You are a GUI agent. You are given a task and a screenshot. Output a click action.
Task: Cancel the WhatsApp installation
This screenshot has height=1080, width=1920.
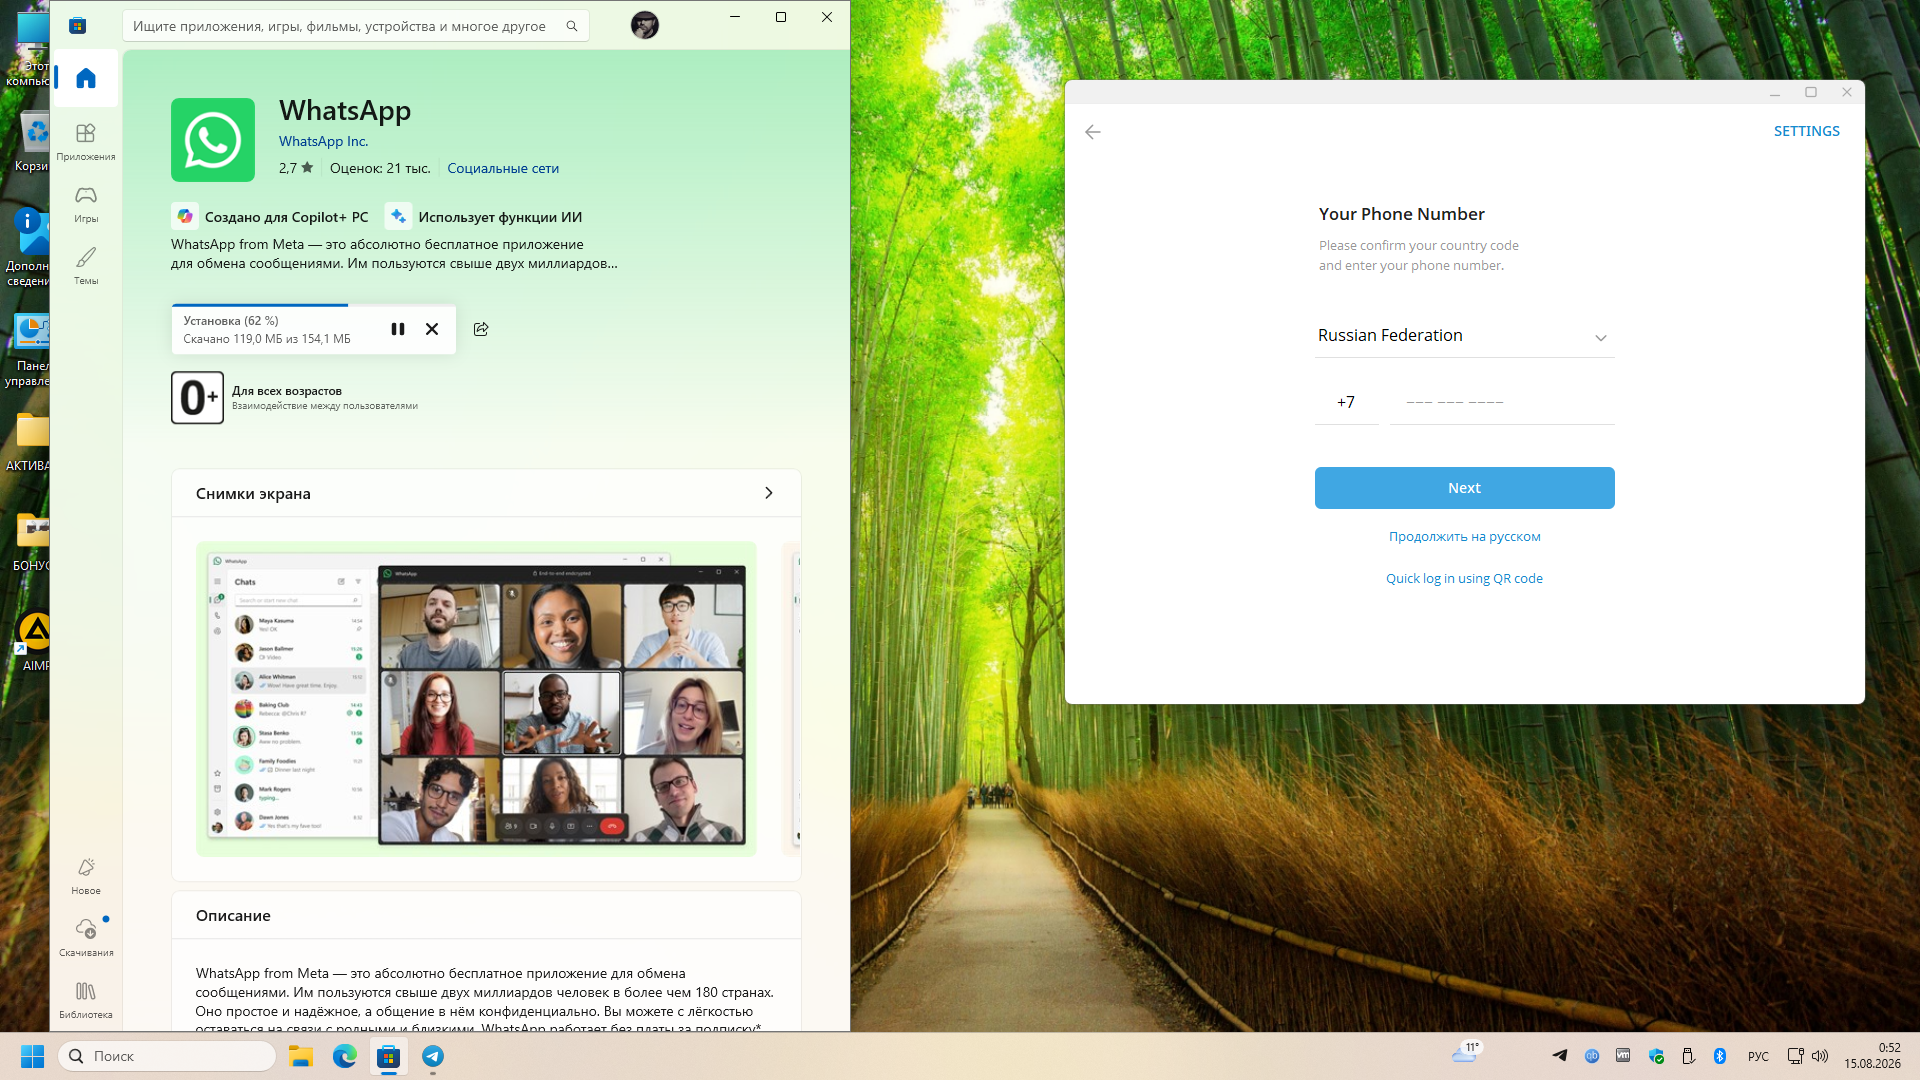432,329
